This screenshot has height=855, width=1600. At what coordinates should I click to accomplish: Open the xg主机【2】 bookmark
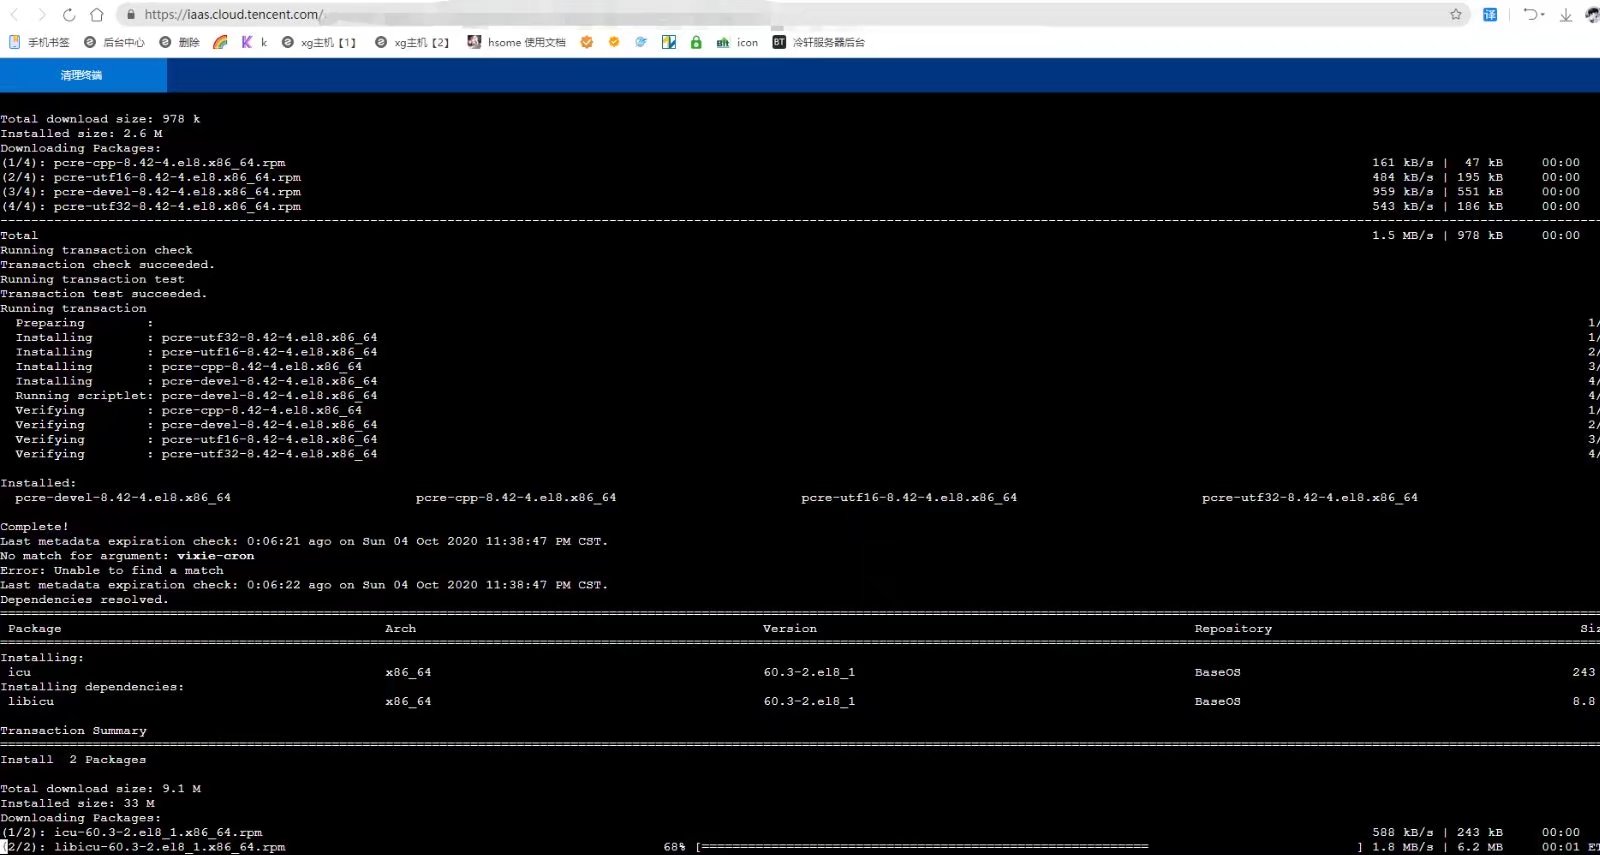pyautogui.click(x=412, y=42)
